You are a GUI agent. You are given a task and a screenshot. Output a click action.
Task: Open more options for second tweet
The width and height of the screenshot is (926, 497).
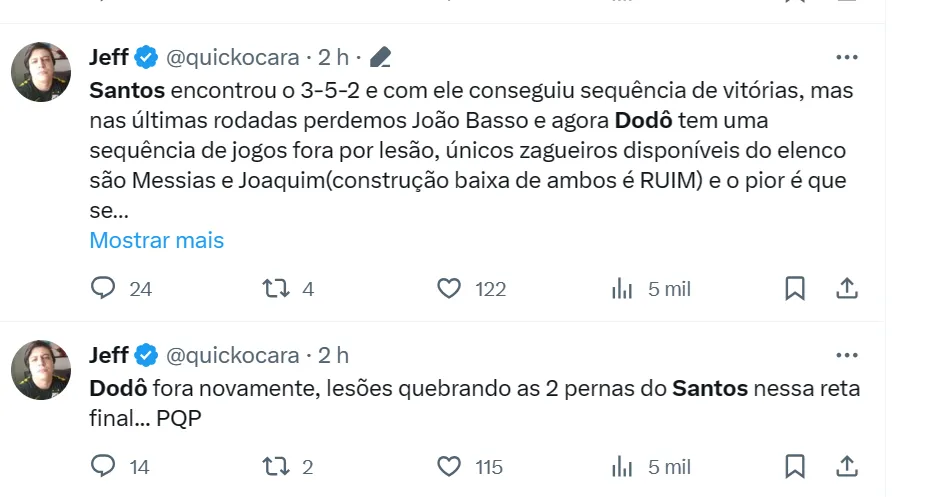846,355
